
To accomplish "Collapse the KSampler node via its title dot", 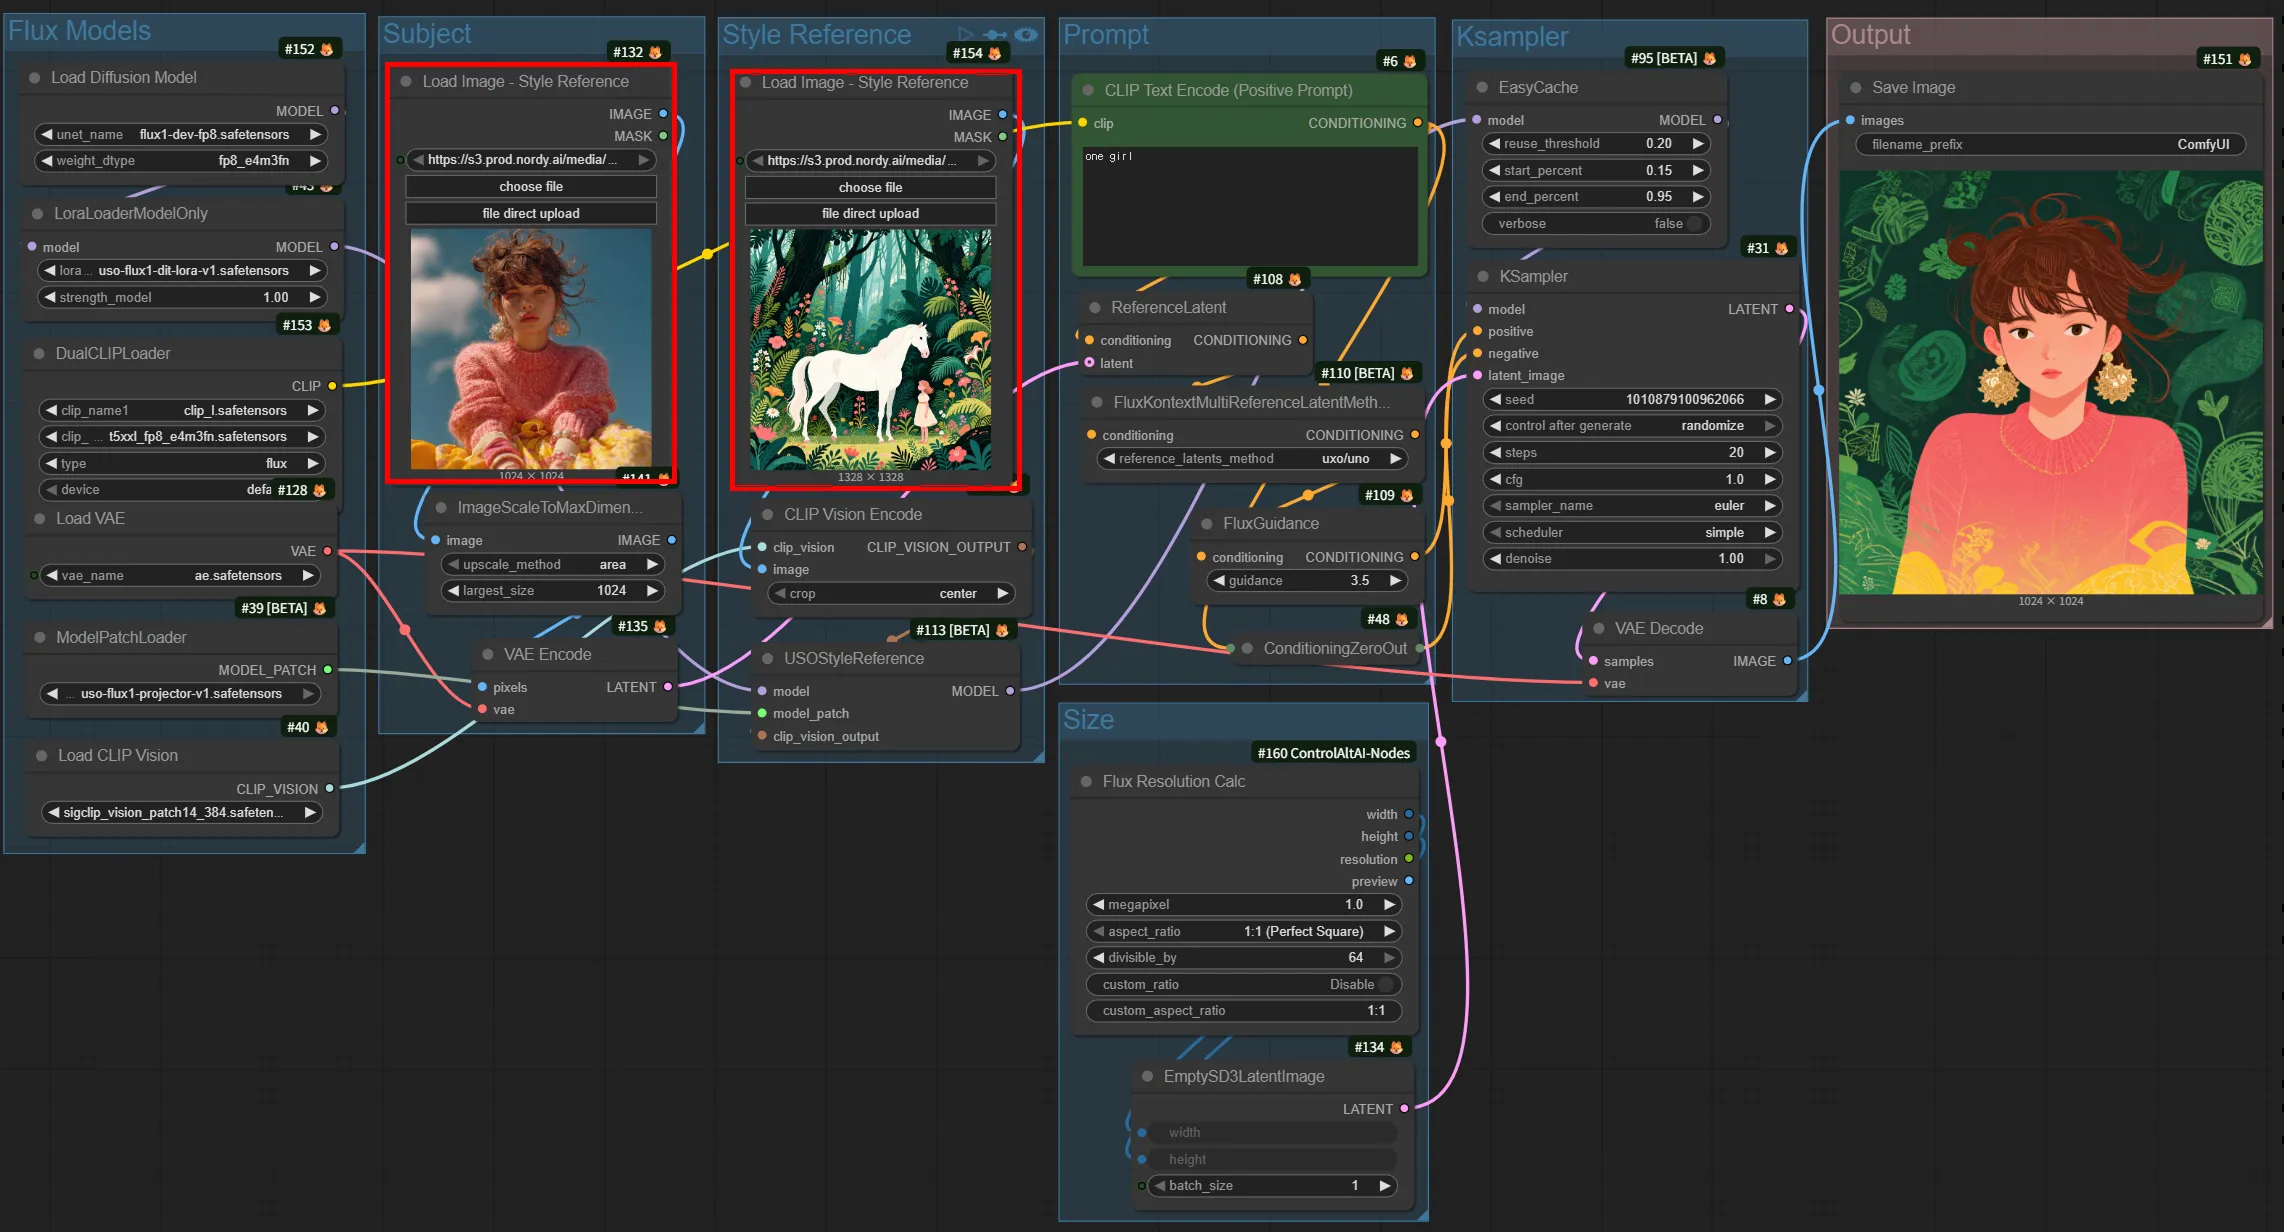I will (1483, 277).
